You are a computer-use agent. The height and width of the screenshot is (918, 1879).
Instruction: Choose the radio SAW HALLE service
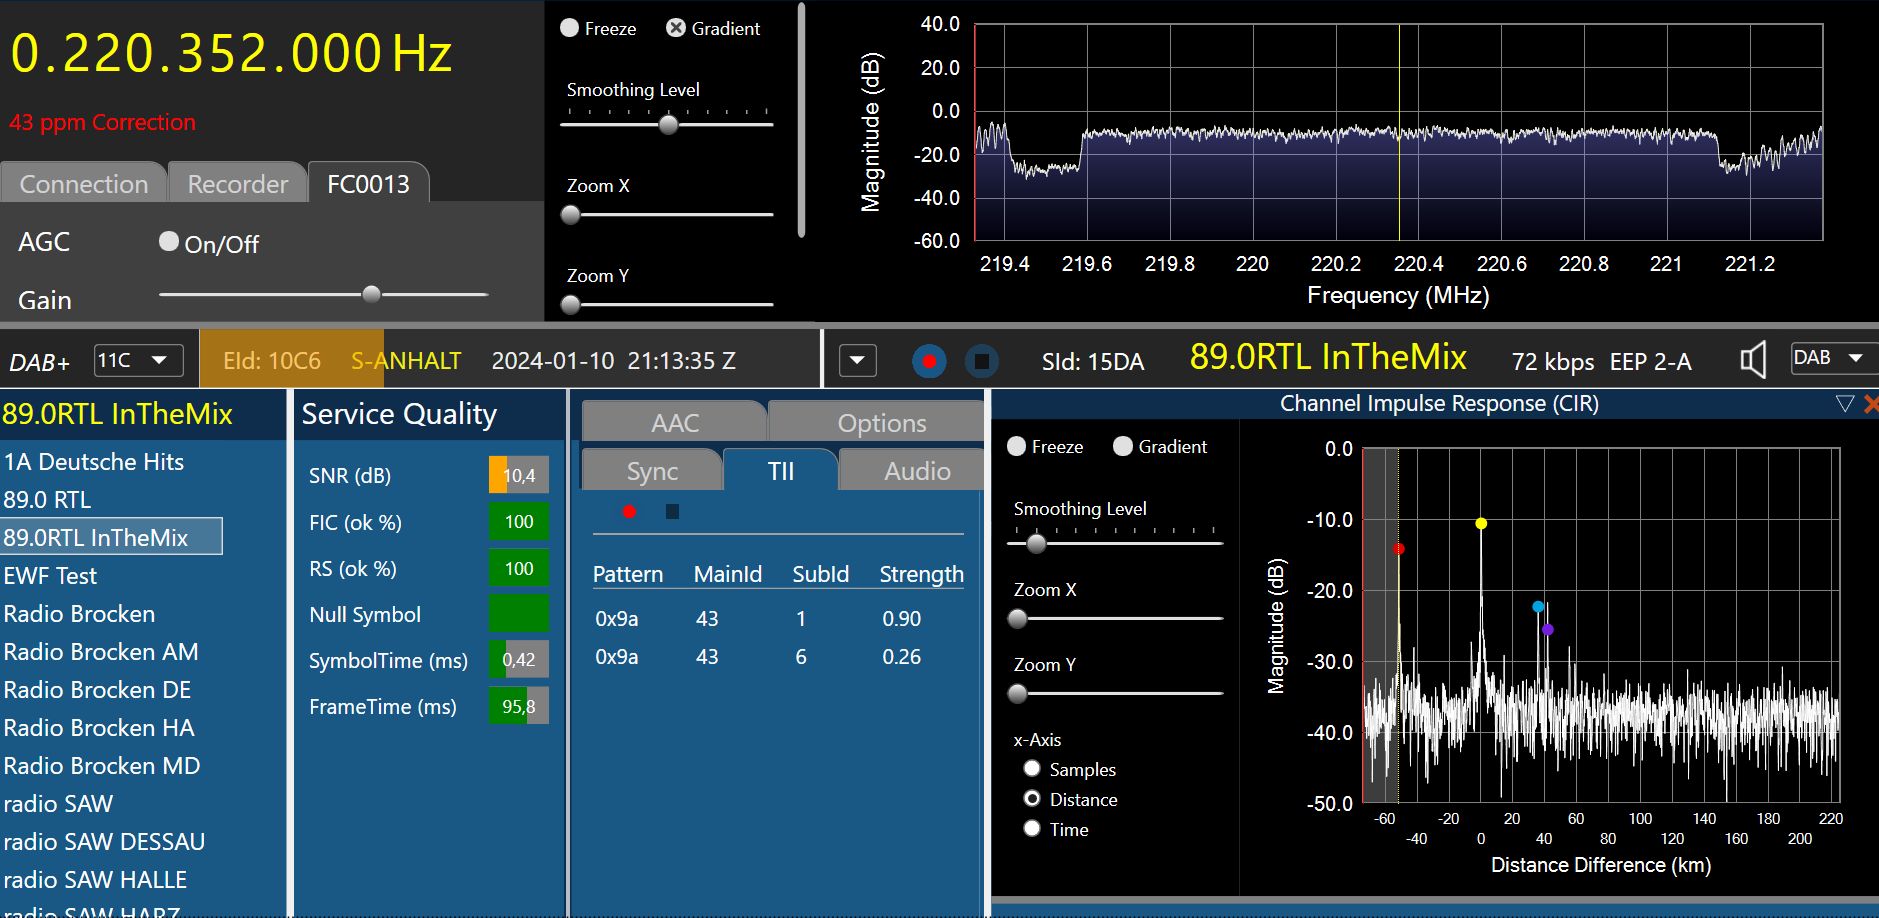(95, 880)
